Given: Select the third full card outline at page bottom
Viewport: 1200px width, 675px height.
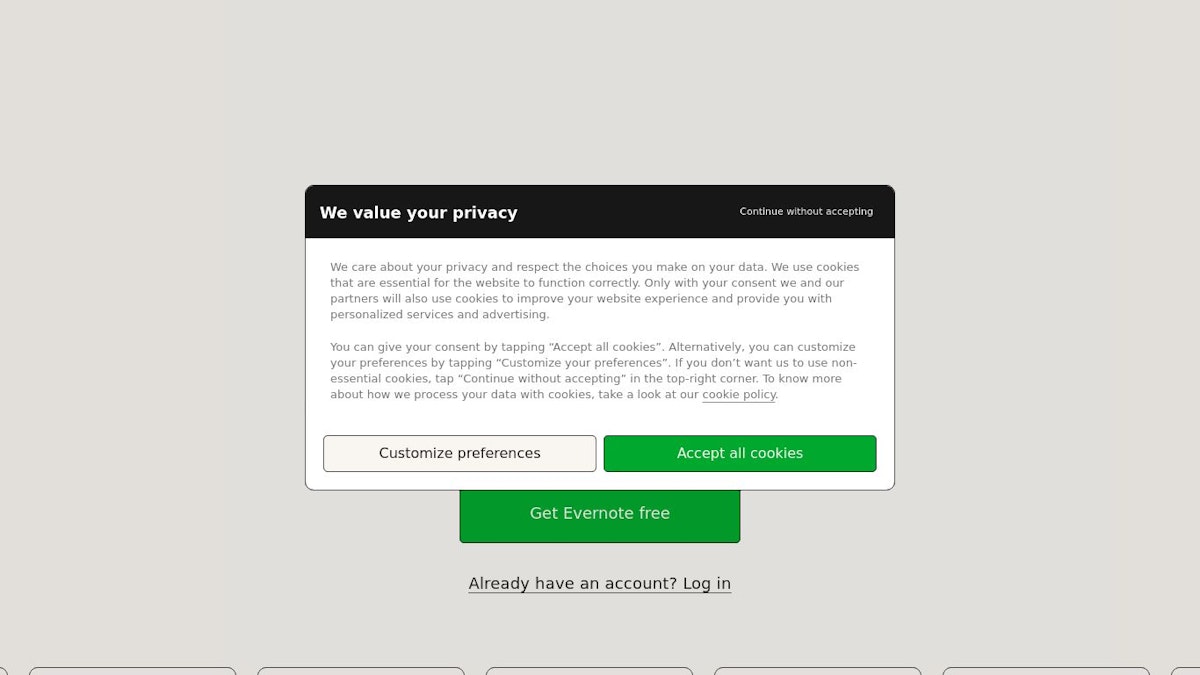Looking at the screenshot, I should 589,671.
